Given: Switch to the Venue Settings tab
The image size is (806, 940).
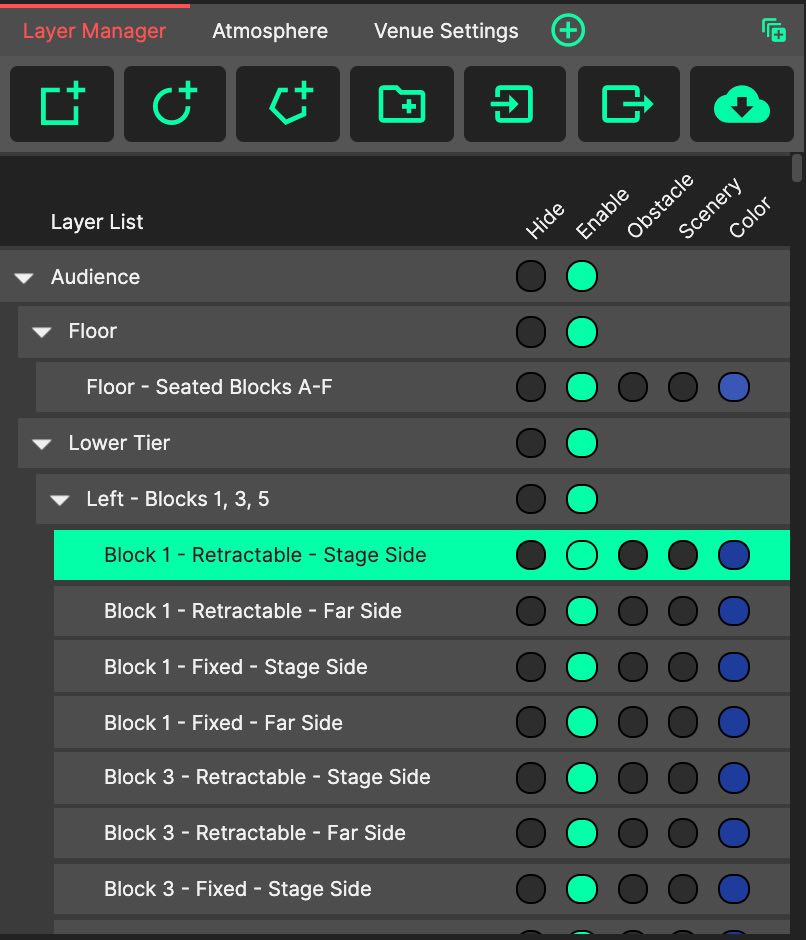Looking at the screenshot, I should click(446, 31).
